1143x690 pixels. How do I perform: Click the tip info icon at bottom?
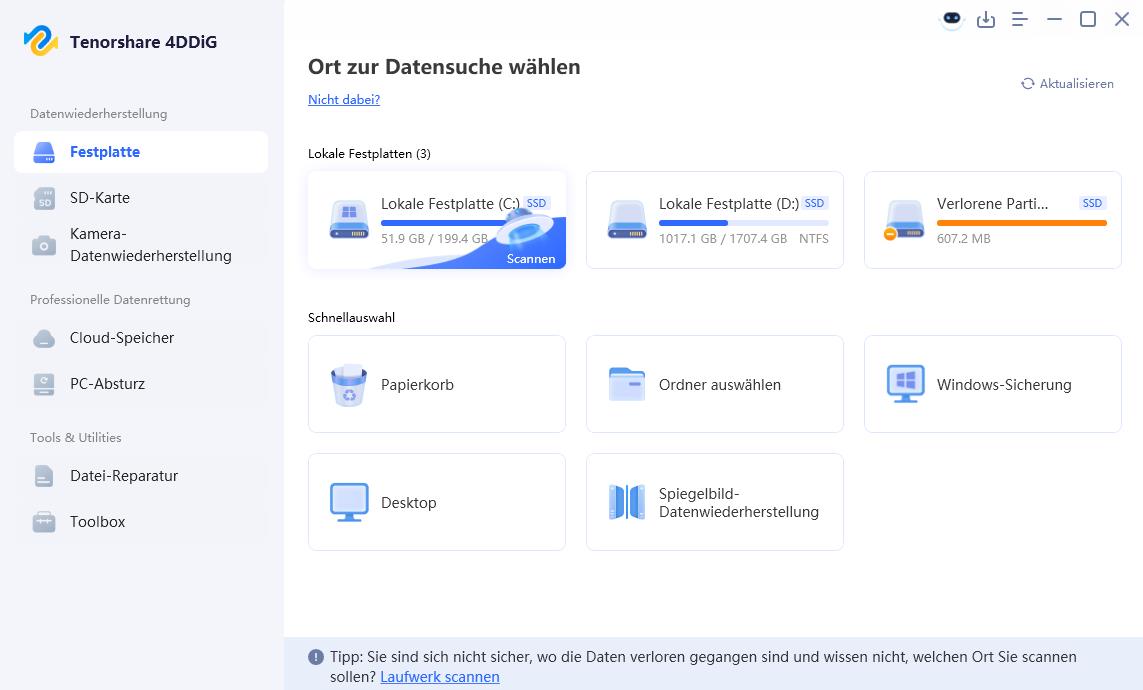coord(316,657)
